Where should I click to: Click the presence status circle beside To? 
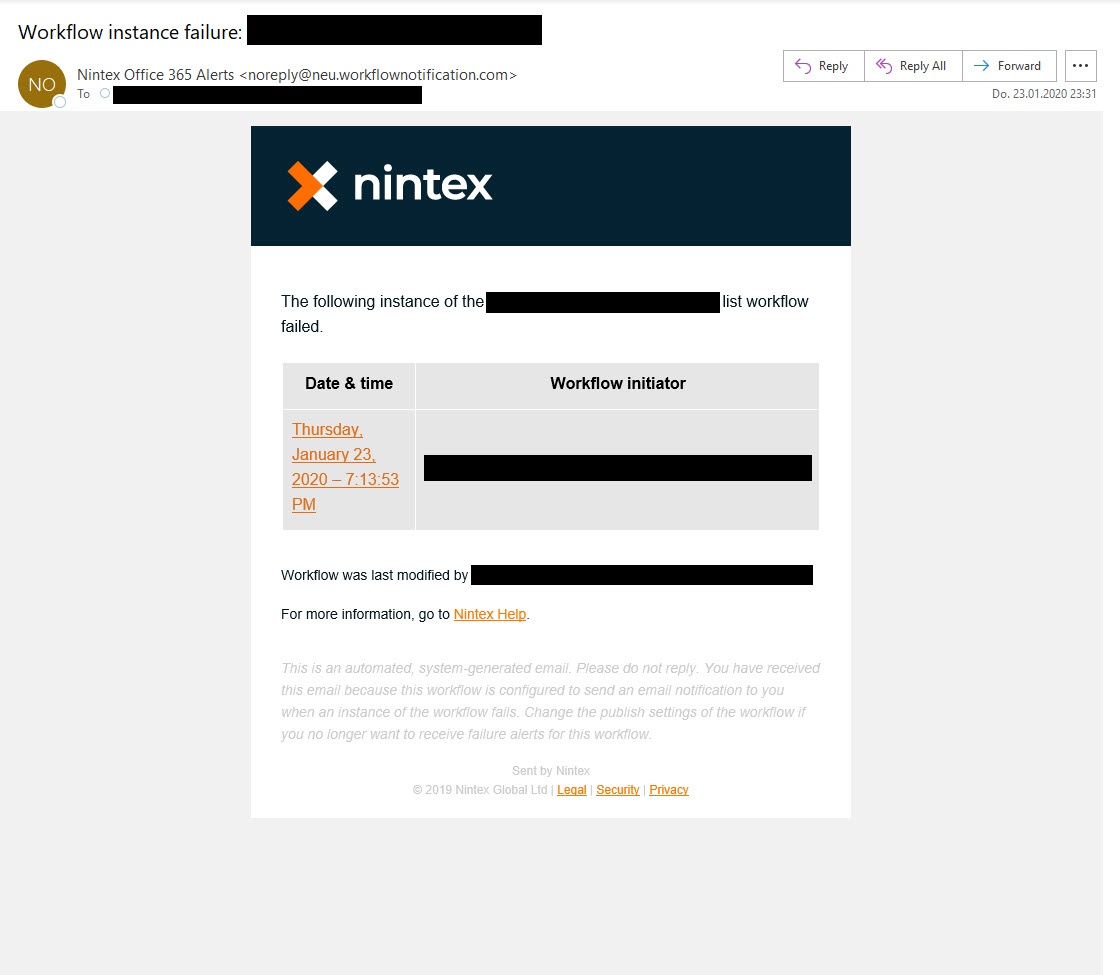click(x=105, y=94)
